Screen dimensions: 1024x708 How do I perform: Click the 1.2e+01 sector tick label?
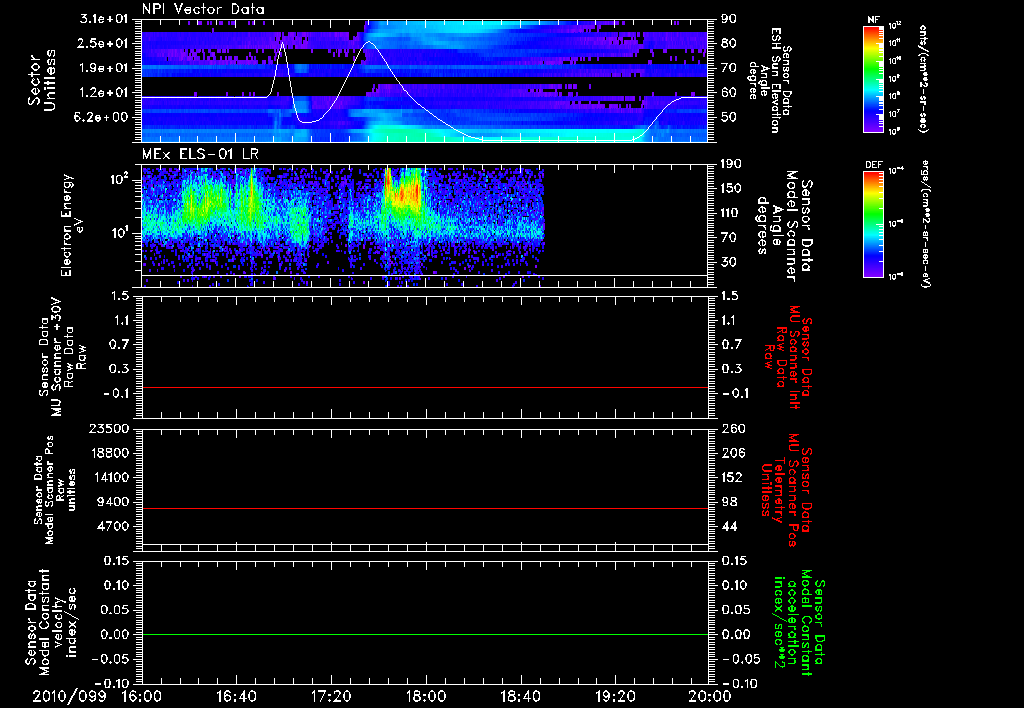[x=104, y=93]
